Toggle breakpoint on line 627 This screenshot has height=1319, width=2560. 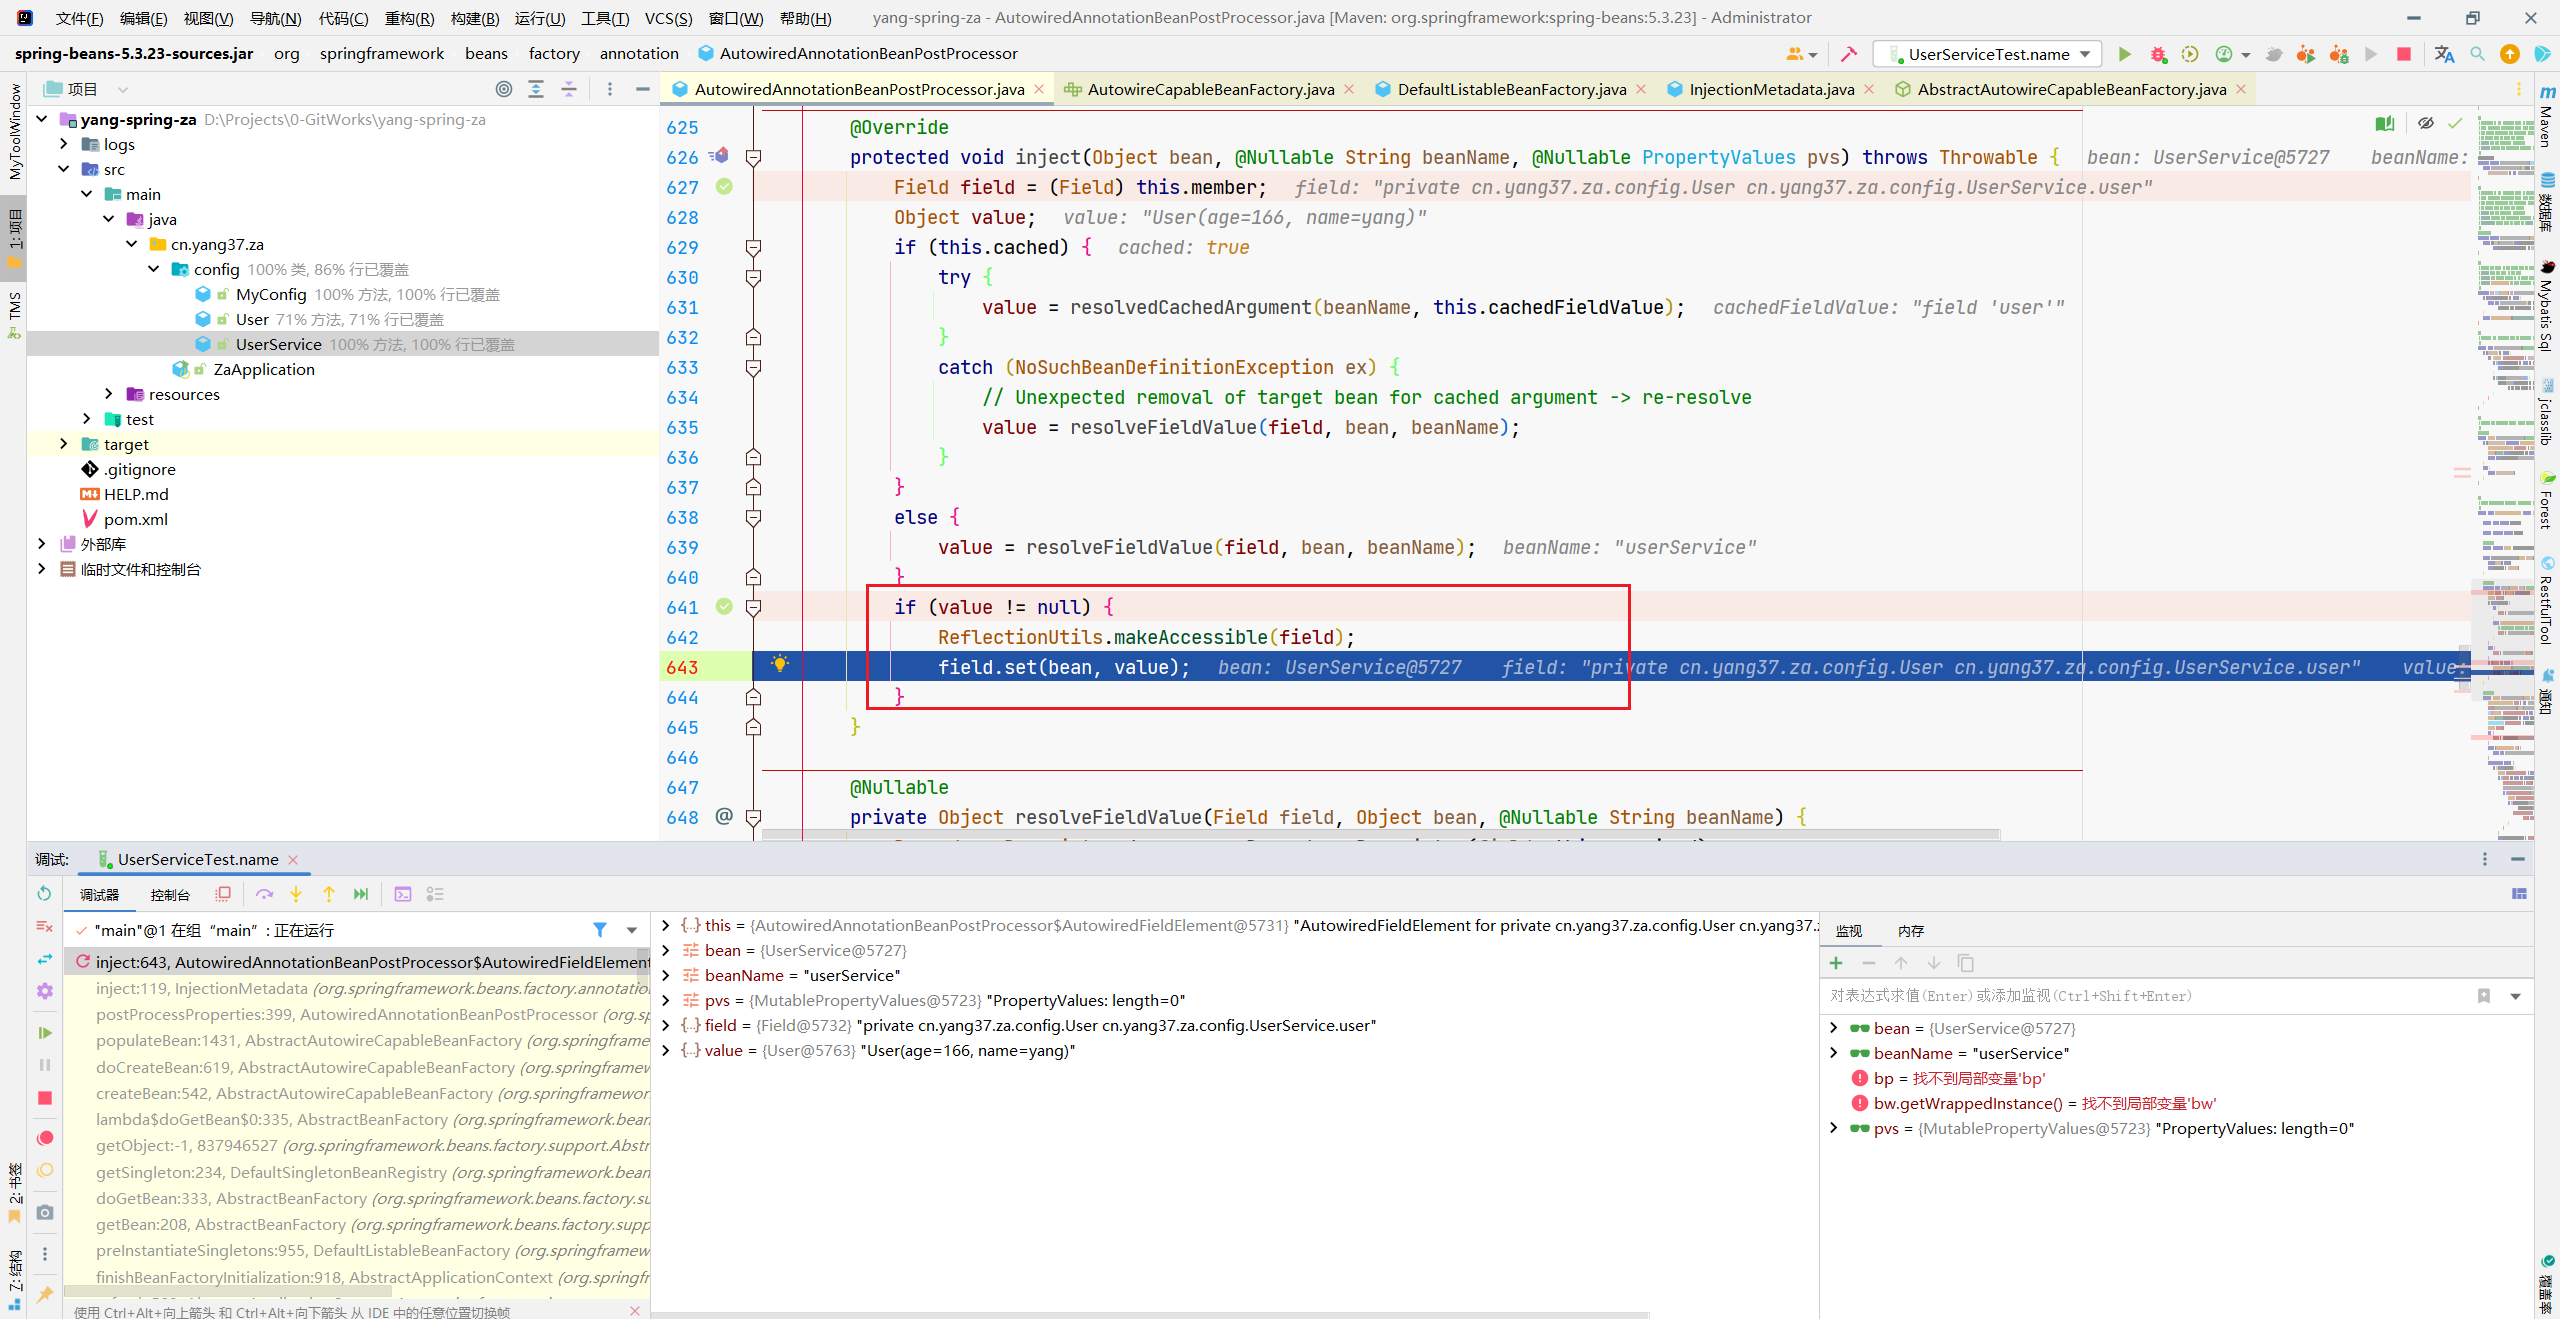click(724, 186)
